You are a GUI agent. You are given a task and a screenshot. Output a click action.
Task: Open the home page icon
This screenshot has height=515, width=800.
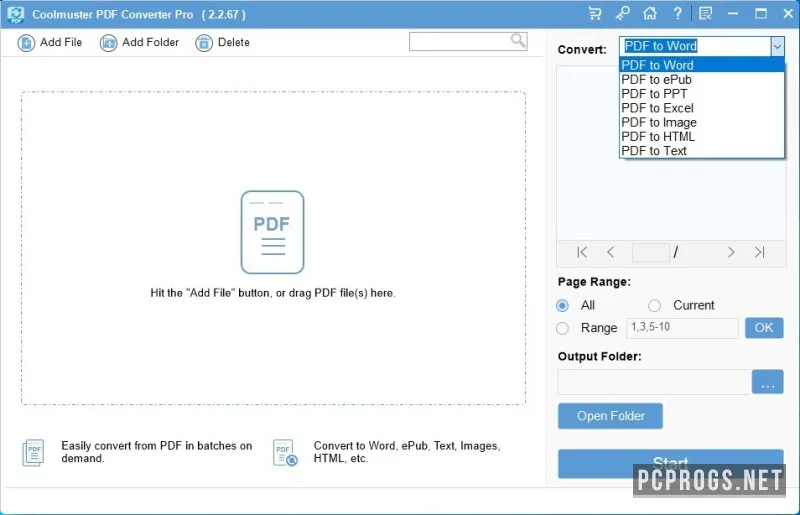click(x=649, y=13)
